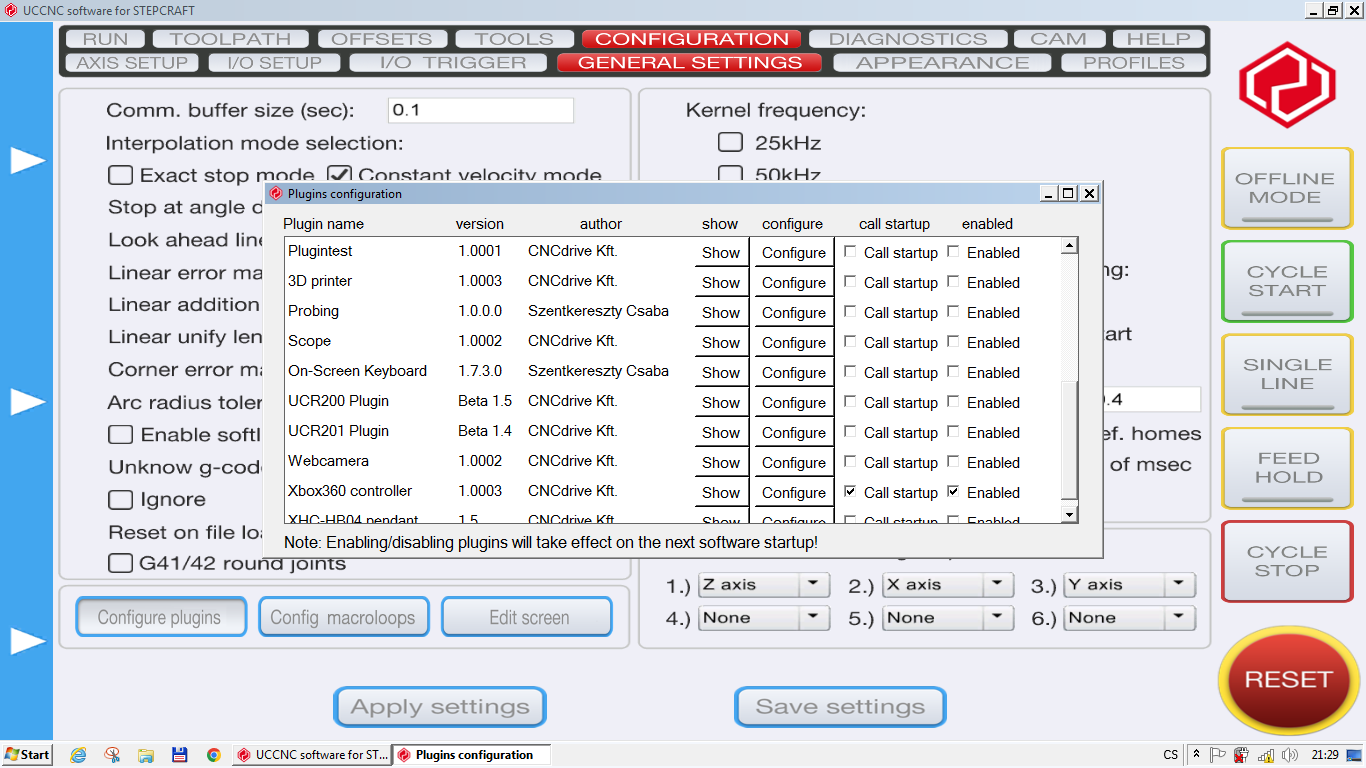Viewport: 1366px width, 768px height.
Task: Open the I/O SETUP tab
Action: coord(274,62)
